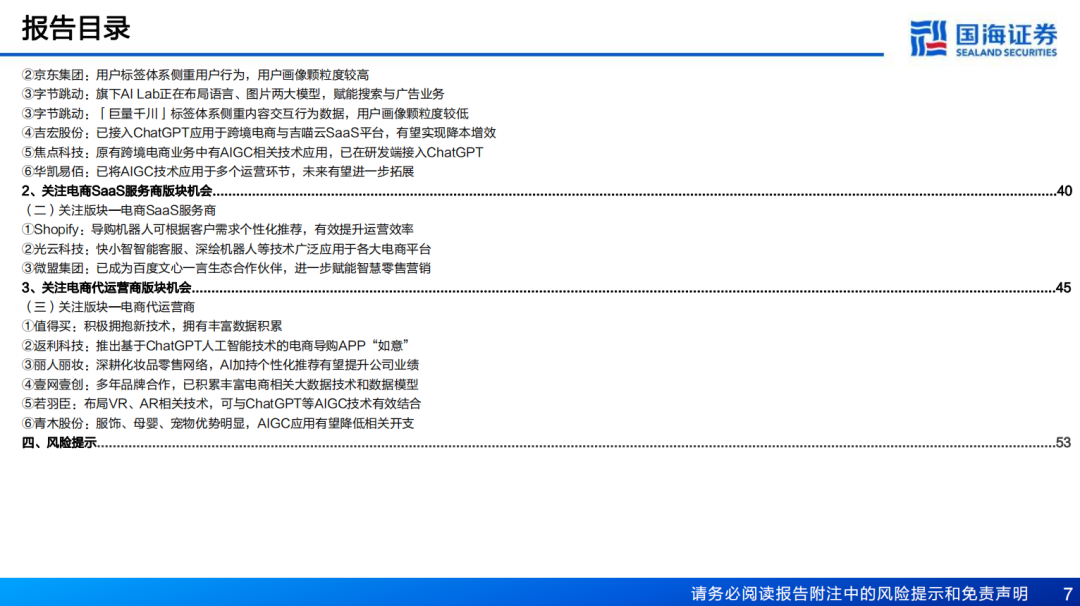Click page number 53
The image size is (1080, 606).
pyautogui.click(x=1063, y=443)
